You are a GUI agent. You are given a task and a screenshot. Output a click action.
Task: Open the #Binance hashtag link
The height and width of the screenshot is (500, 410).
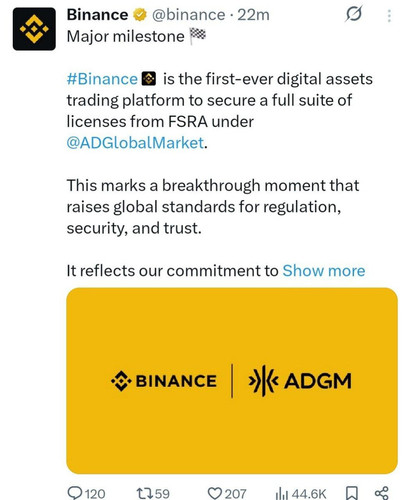coord(102,79)
